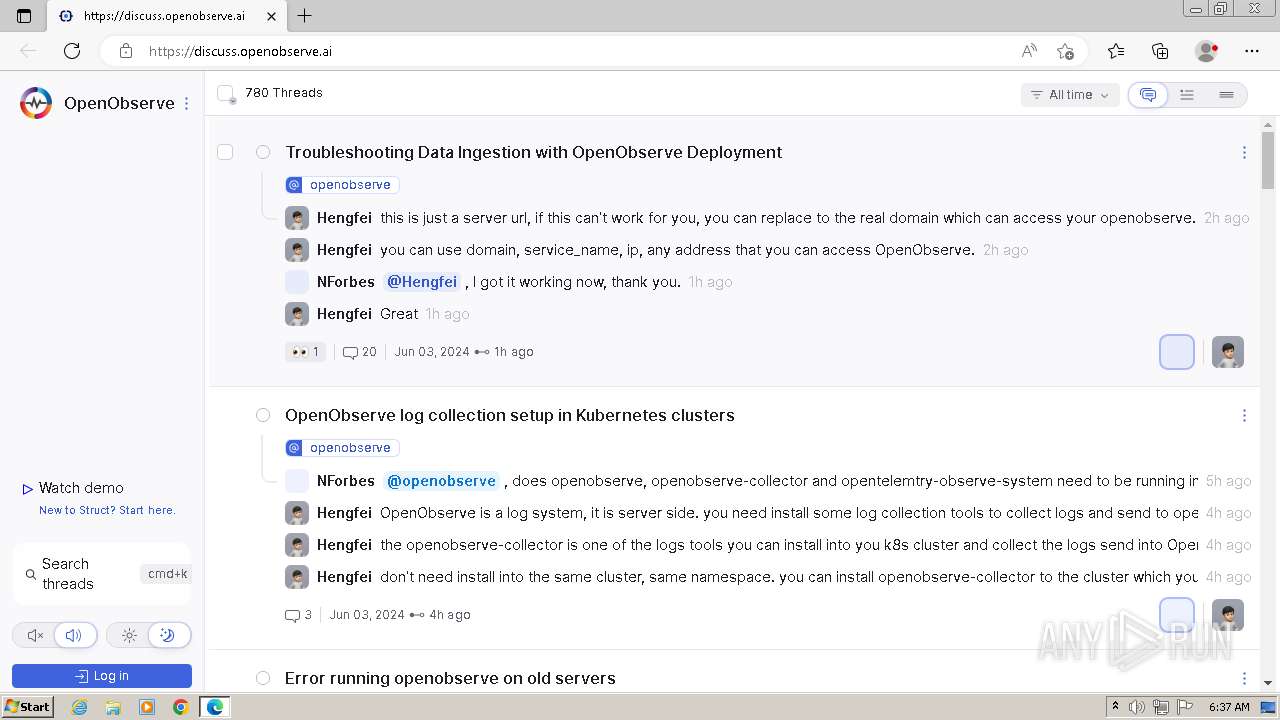Screen dimensions: 1280x720
Task: Open Troubleshooting Data Ingestion with OpenObserve Deployment thread
Action: (534, 152)
